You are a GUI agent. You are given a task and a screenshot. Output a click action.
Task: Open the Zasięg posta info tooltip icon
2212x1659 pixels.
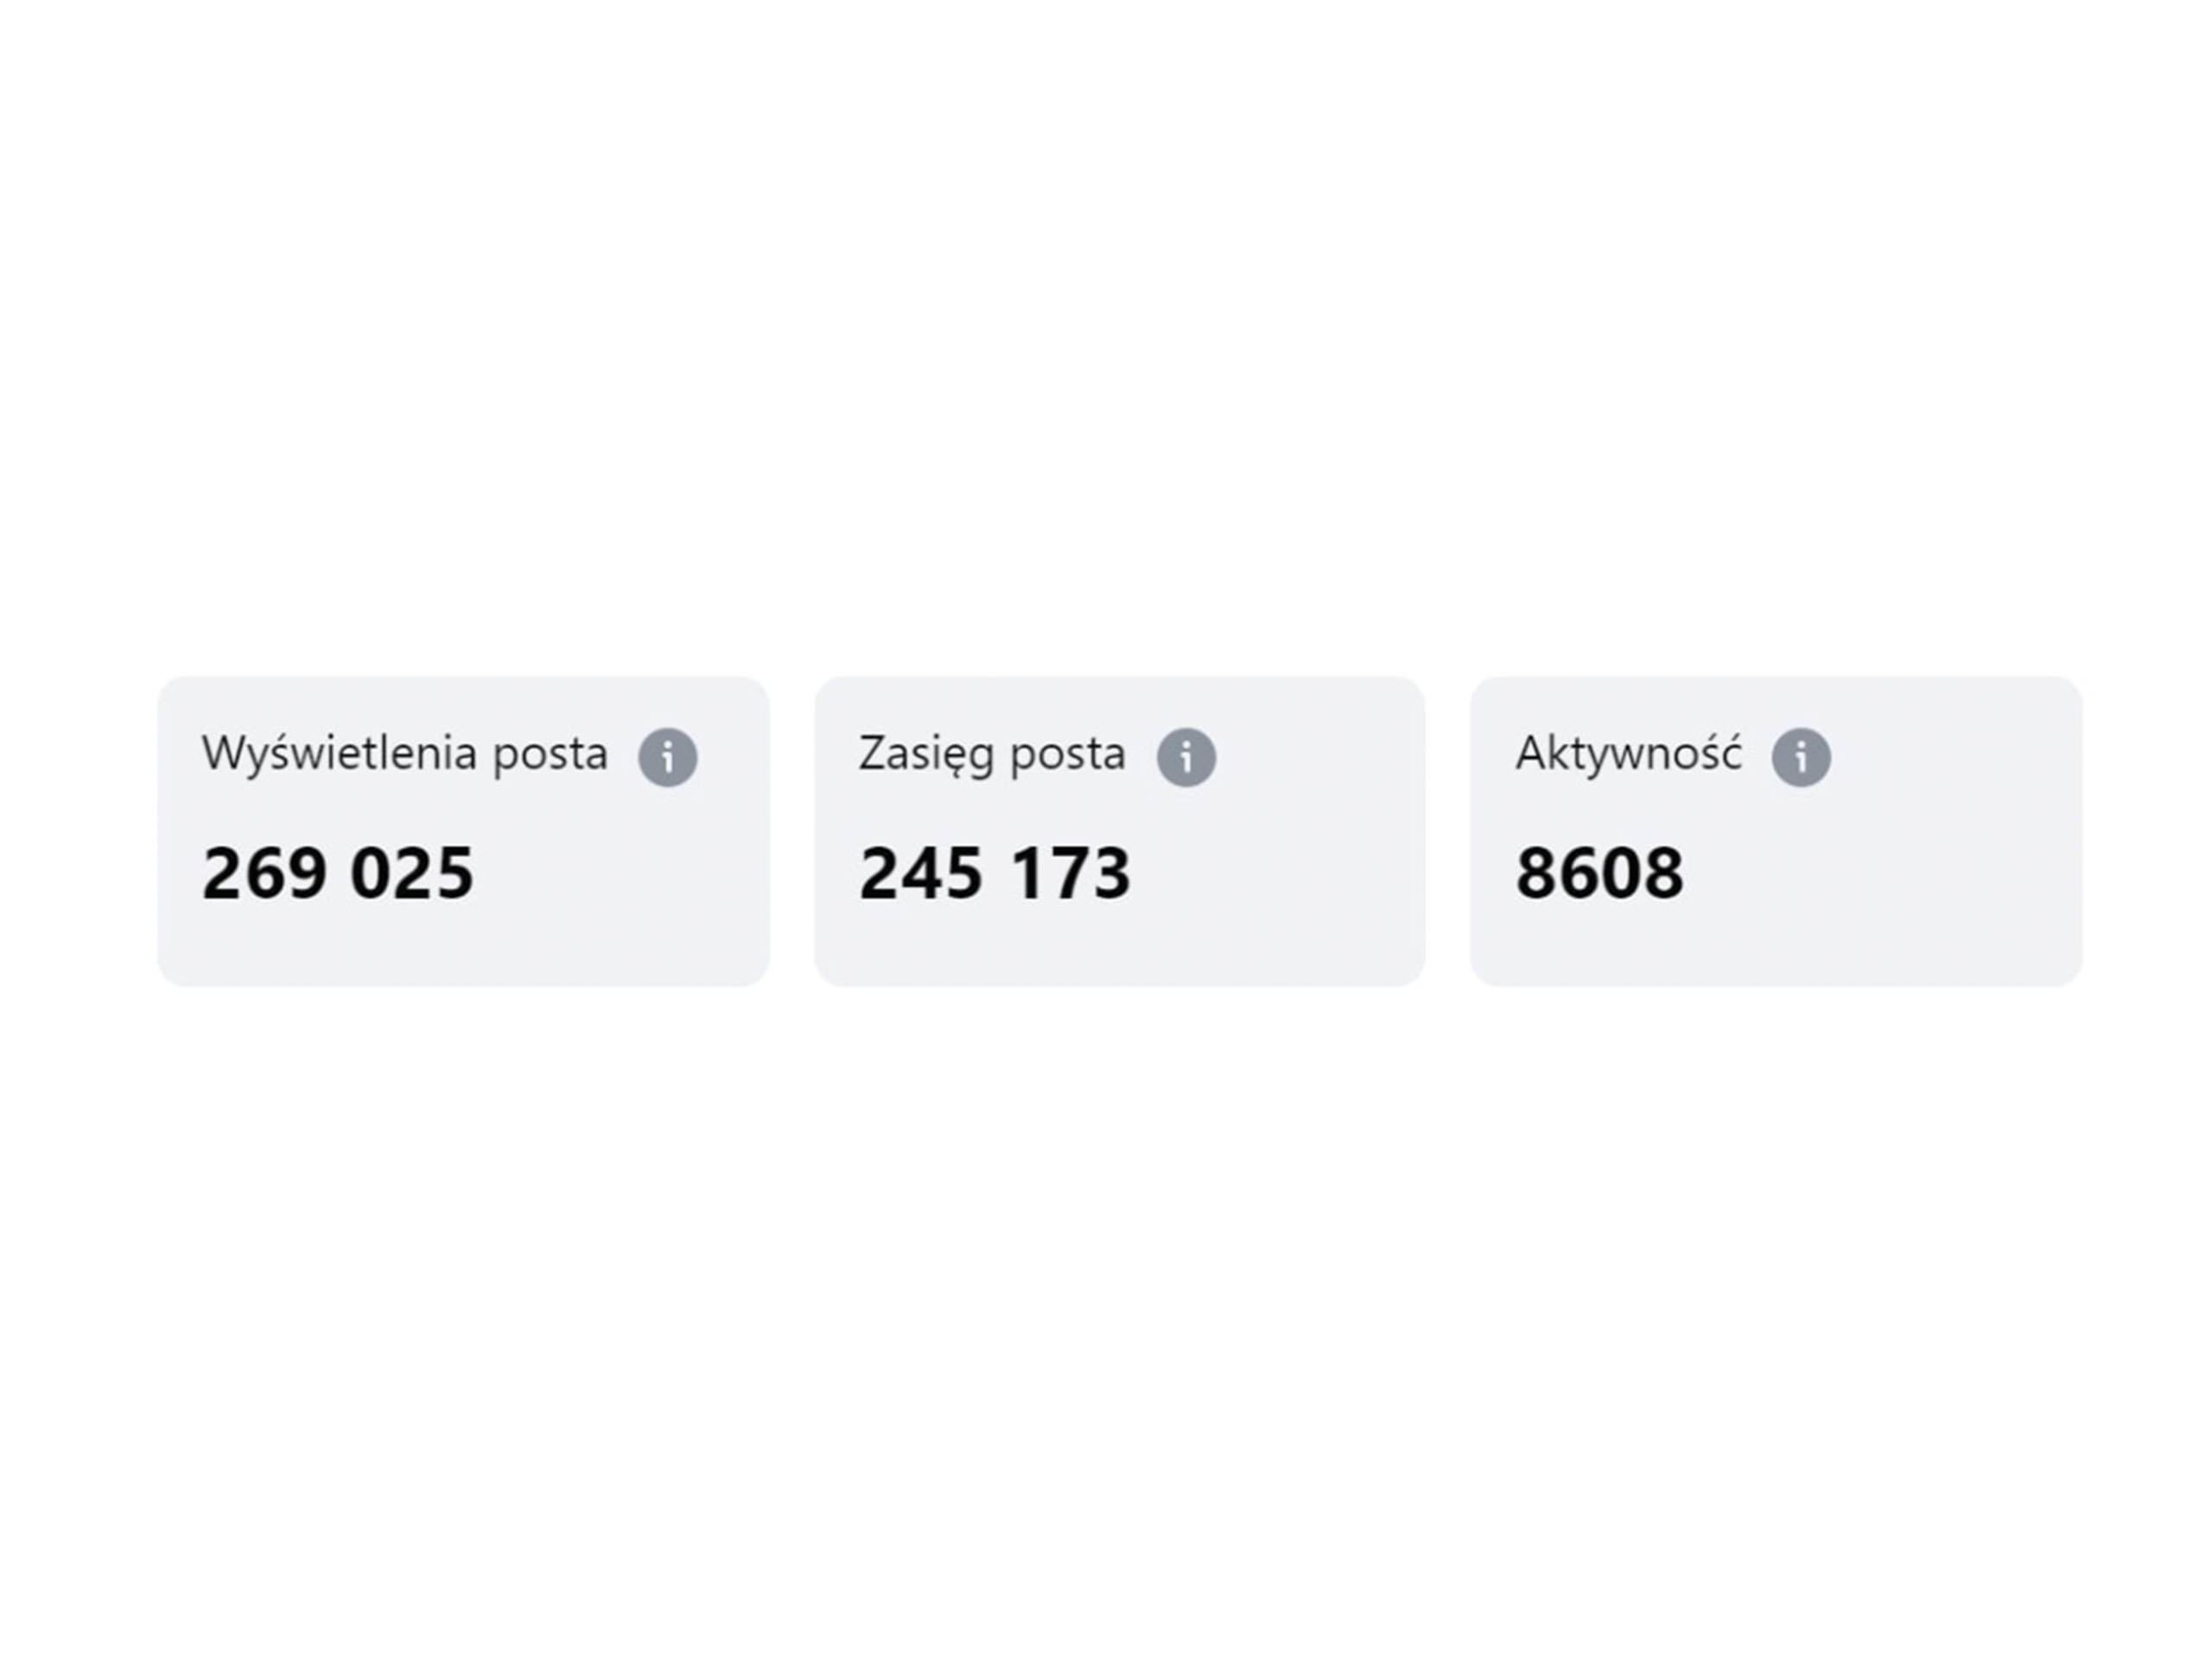[1186, 757]
